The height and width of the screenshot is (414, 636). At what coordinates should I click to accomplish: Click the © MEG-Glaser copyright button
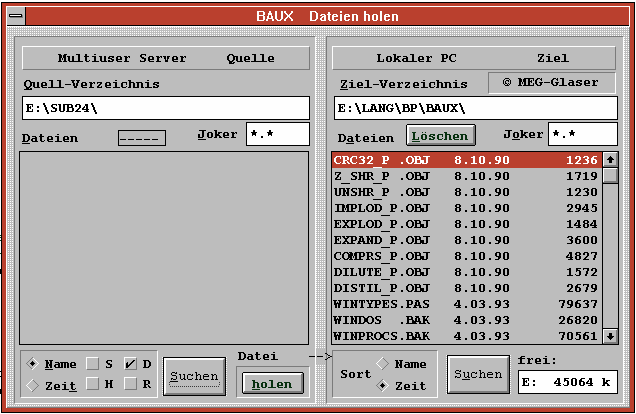click(552, 82)
